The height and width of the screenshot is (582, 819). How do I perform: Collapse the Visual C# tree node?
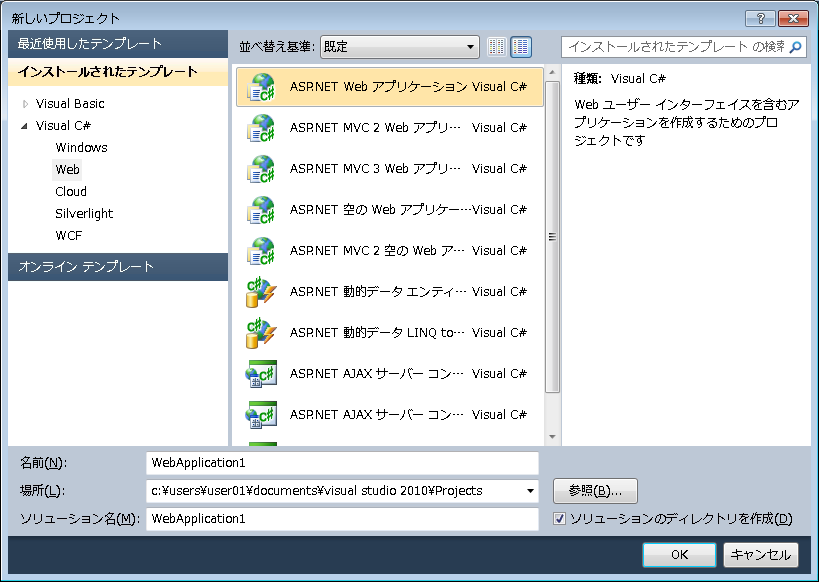click(24, 126)
